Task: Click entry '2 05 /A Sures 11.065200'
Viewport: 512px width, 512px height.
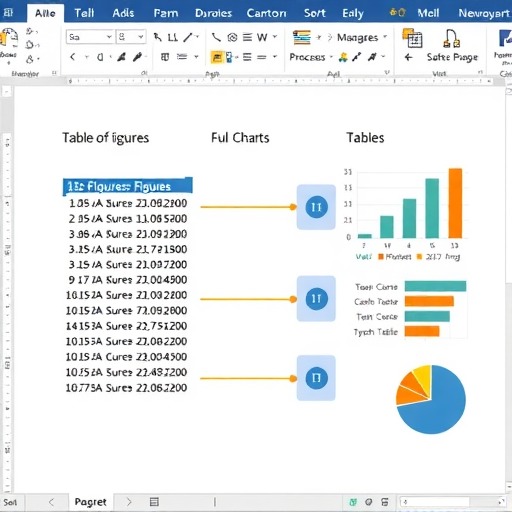Action: coord(128,219)
